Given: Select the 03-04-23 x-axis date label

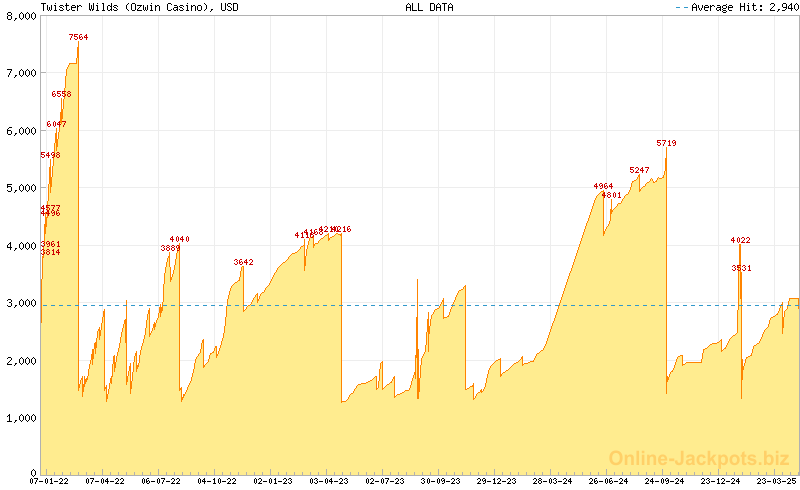Looking at the screenshot, I should pos(328,481).
